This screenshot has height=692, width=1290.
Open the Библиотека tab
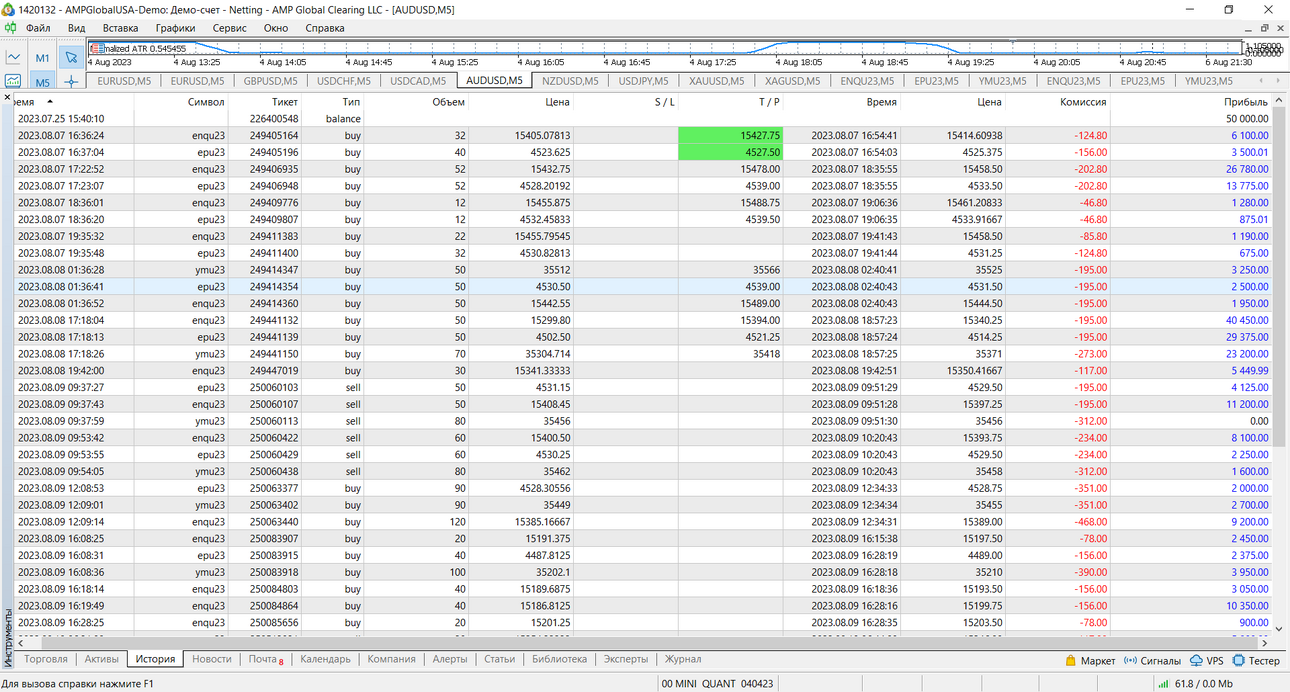(x=560, y=659)
